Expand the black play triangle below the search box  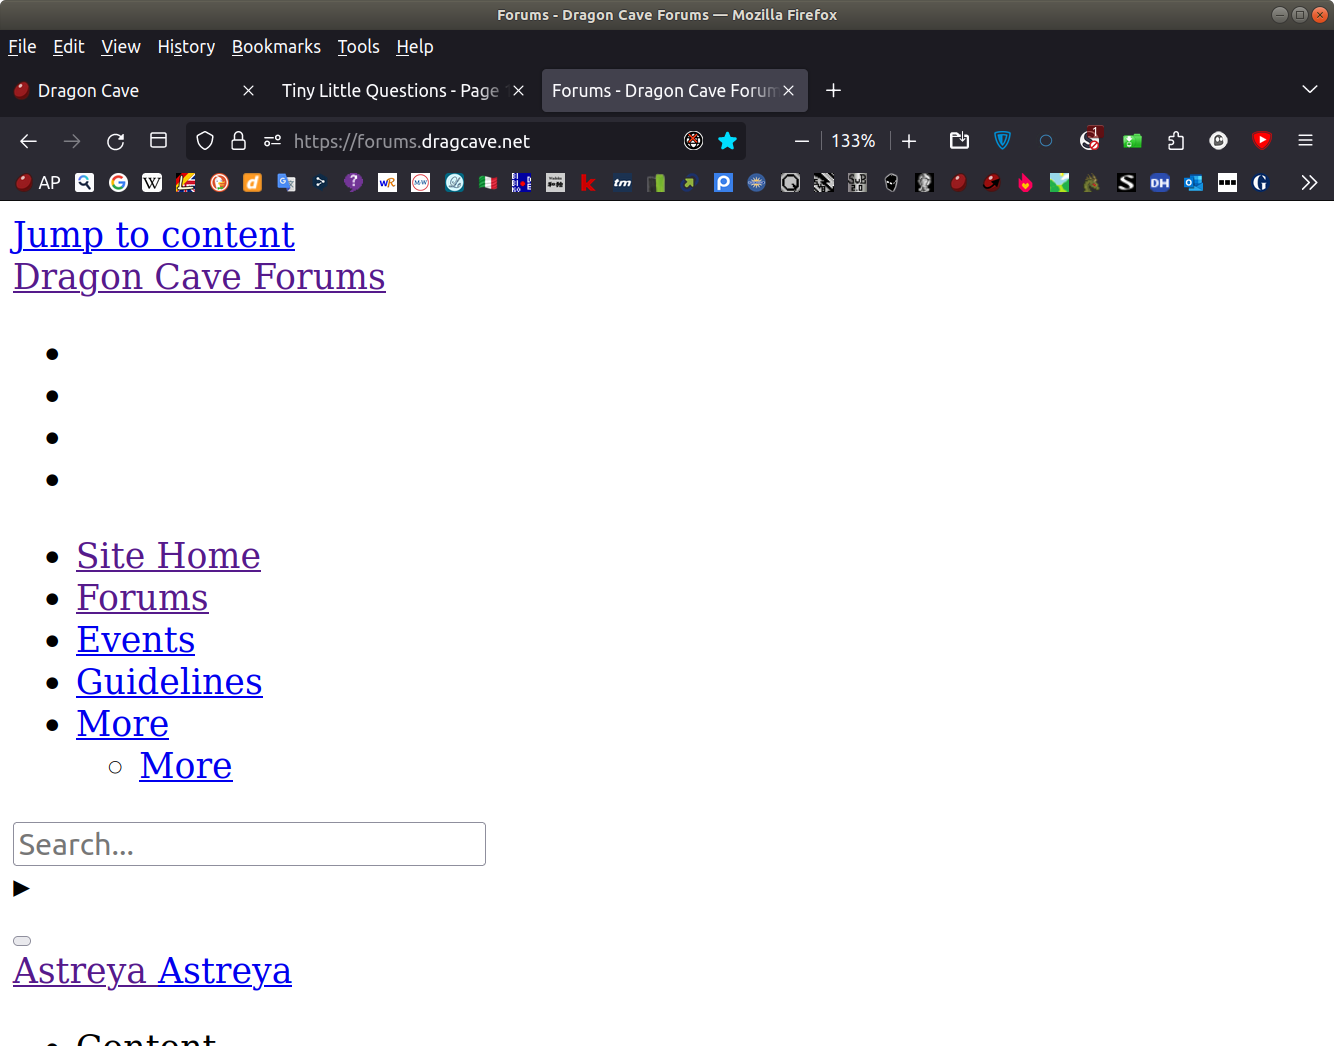pyautogui.click(x=20, y=888)
